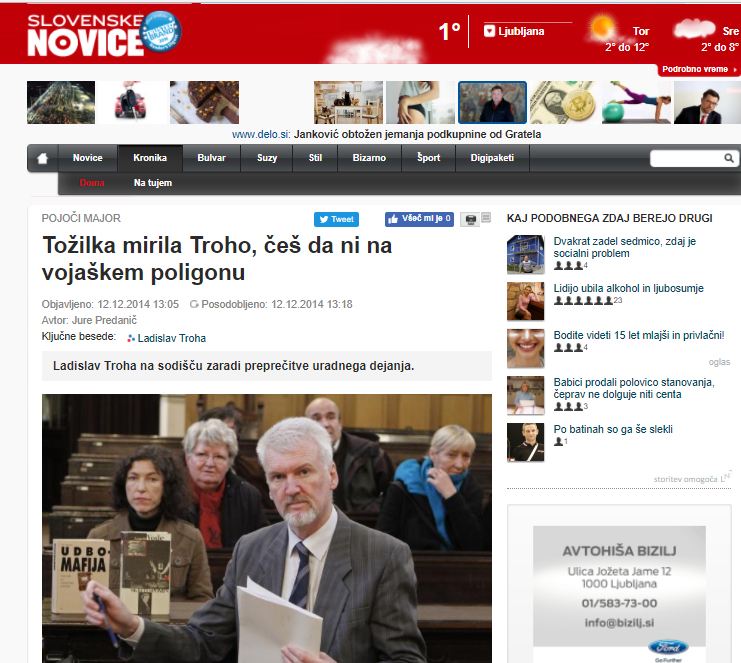
Task: Open the Bulvar menu section
Action: [211, 158]
